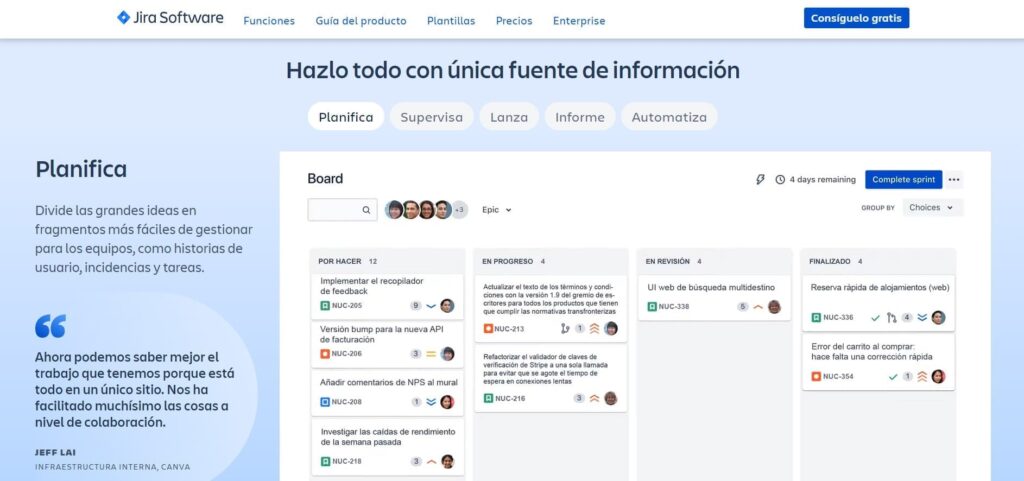The width and height of the screenshot is (1024, 481).
Task: Select the third team avatar filter
Action: [x=427, y=209]
